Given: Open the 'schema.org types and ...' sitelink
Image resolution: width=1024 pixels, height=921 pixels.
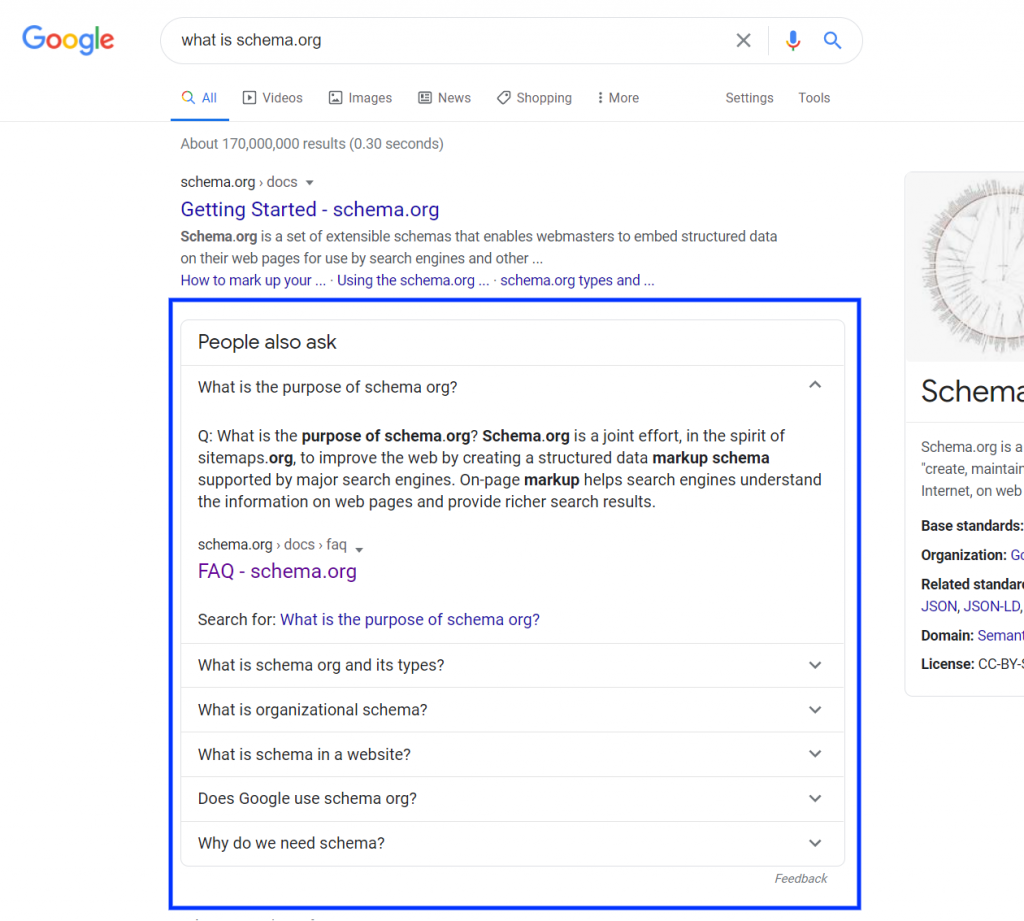Looking at the screenshot, I should click(x=577, y=280).
